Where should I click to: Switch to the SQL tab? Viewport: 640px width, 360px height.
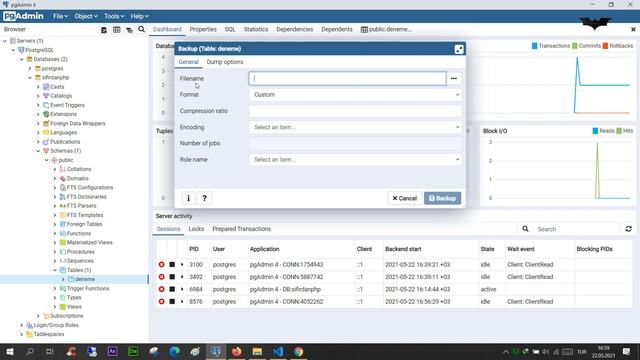(230, 29)
